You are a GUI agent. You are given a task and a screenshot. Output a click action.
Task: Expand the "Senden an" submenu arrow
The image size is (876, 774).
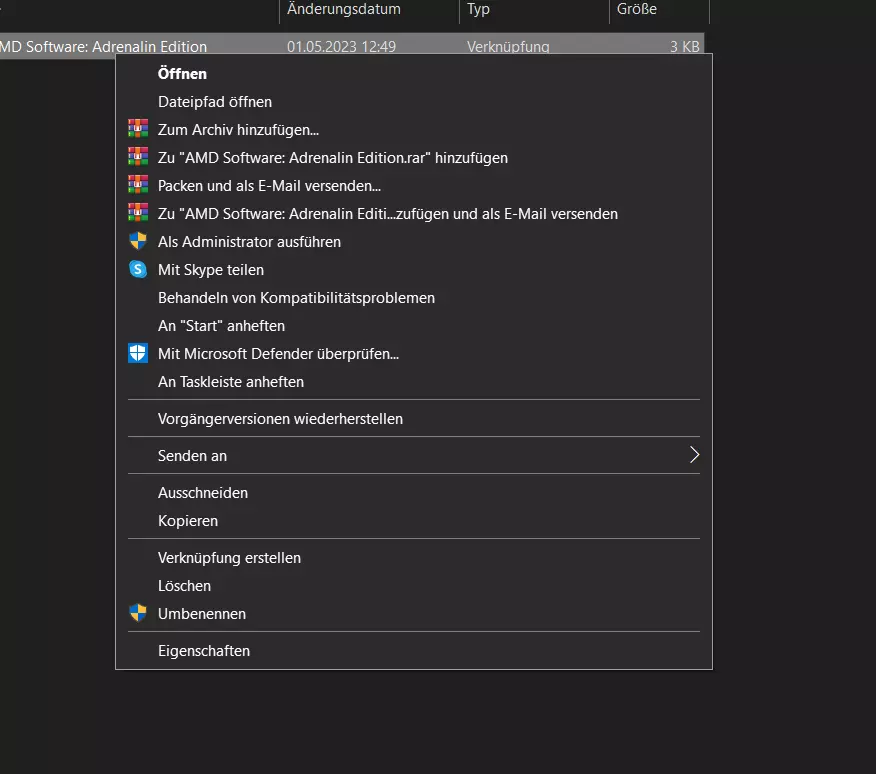pos(694,455)
